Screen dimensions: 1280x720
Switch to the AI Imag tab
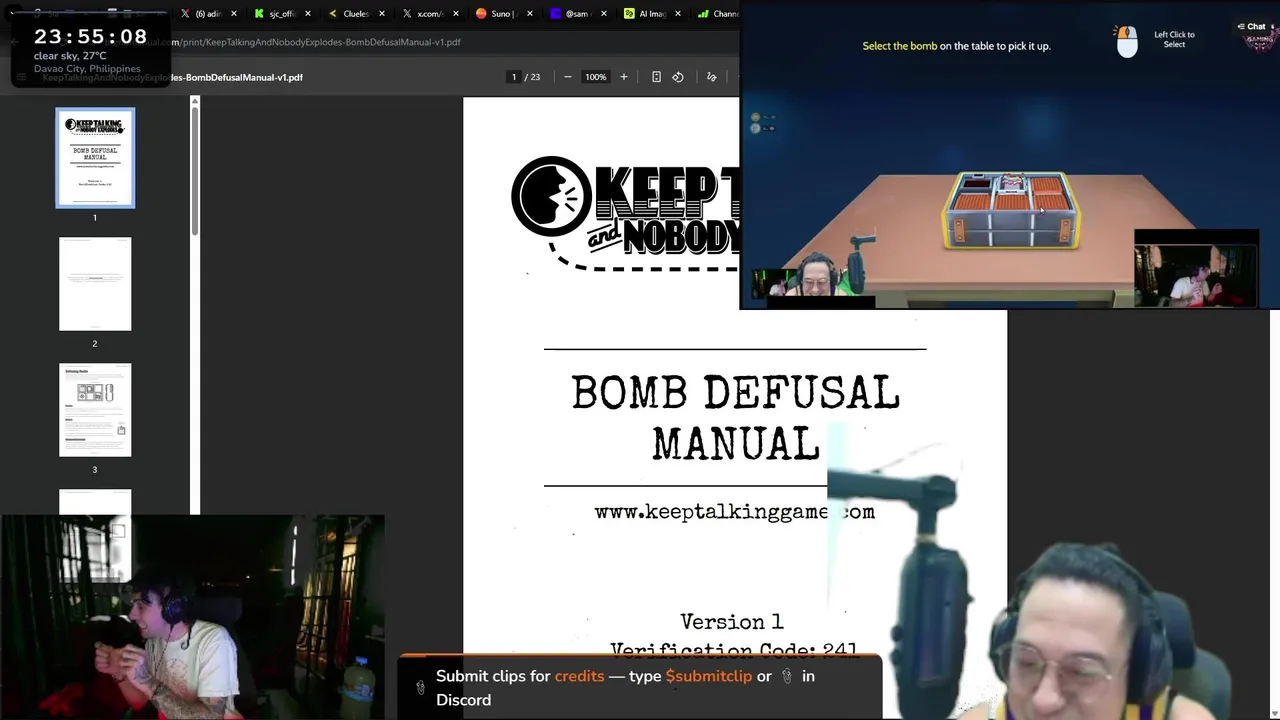pos(646,14)
